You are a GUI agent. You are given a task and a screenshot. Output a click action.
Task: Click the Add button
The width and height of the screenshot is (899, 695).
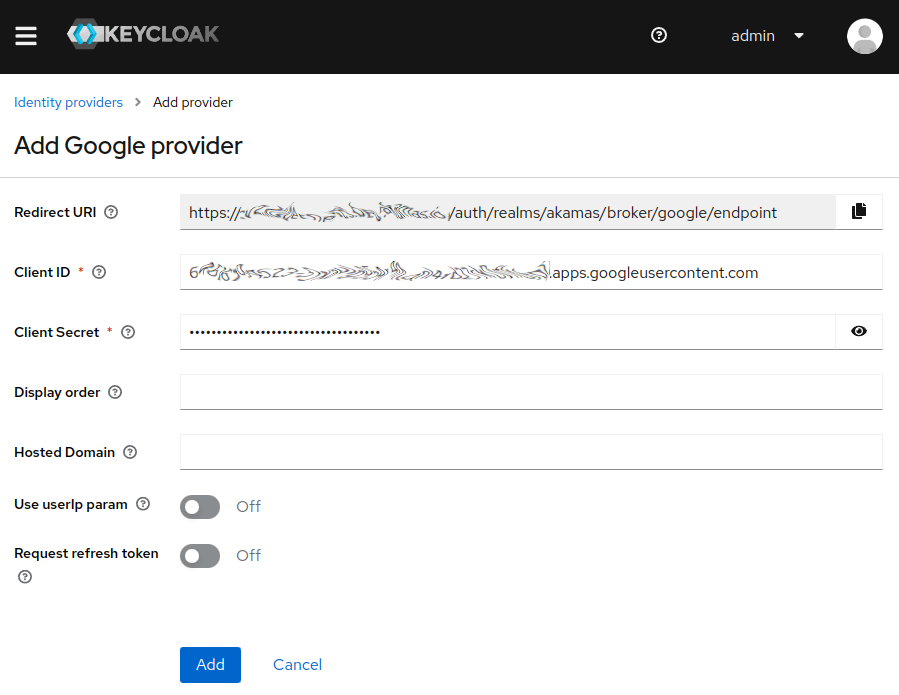click(210, 665)
